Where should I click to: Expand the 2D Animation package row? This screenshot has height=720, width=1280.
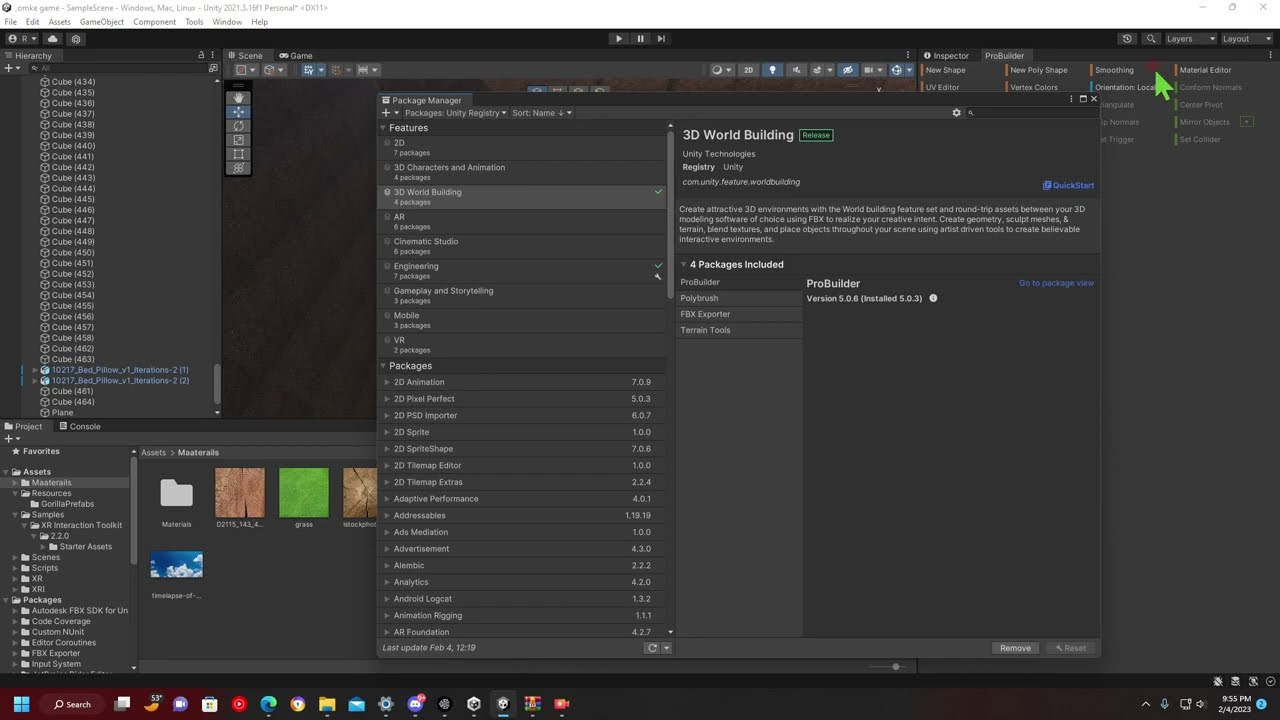coord(387,382)
